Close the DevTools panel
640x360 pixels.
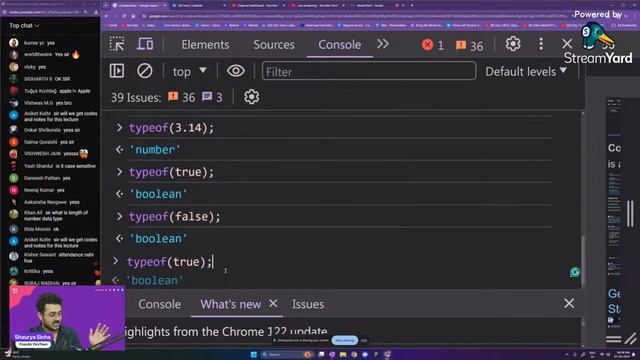(x=567, y=44)
